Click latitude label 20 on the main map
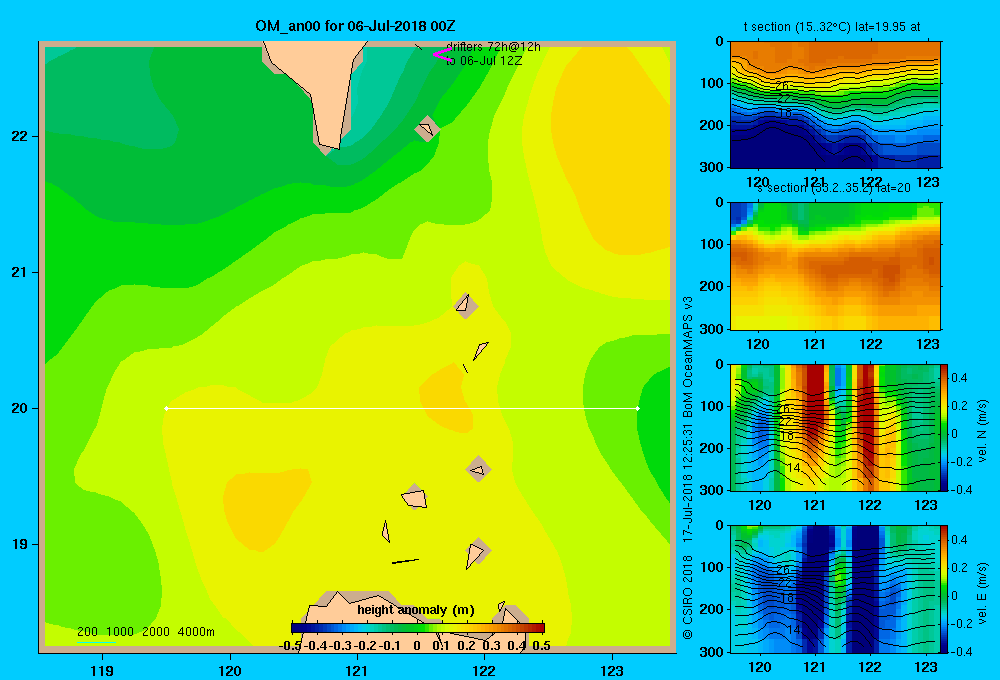 20,408
